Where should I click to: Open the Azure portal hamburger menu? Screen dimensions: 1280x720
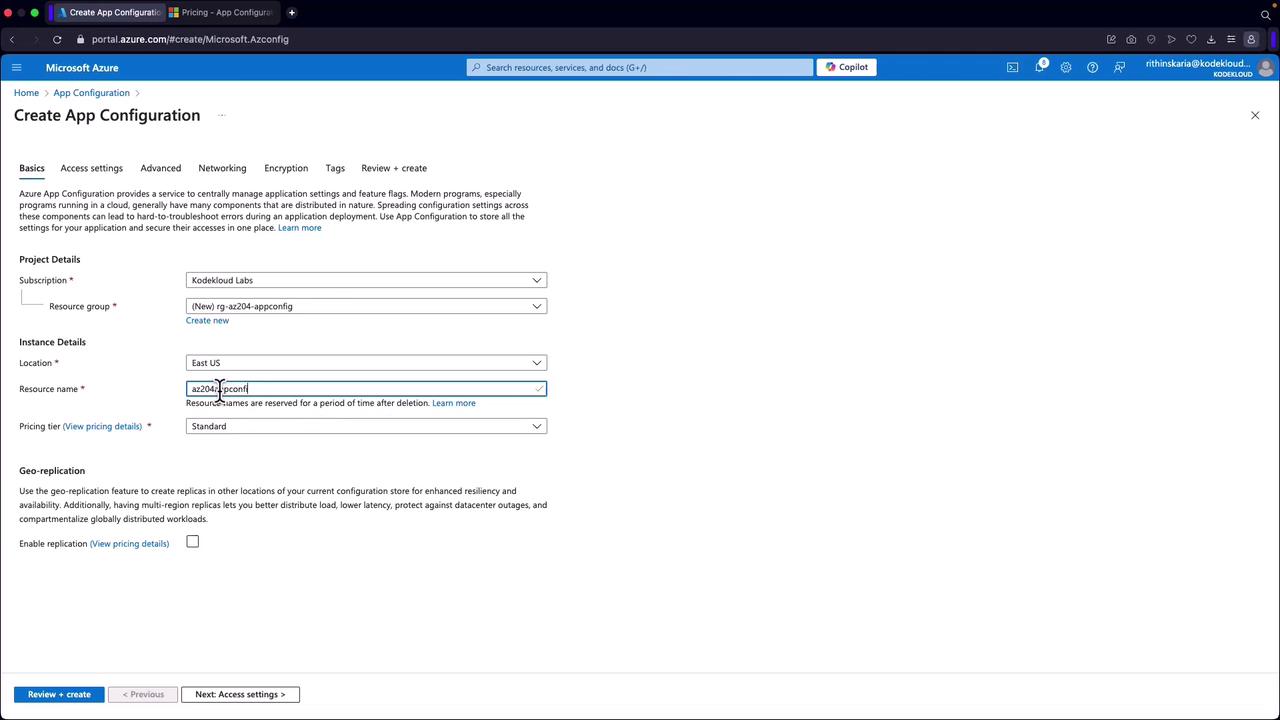point(16,67)
